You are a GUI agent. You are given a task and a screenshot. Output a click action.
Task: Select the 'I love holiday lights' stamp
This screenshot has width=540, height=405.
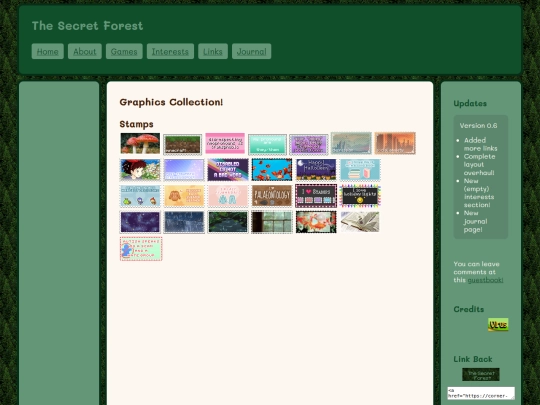360,196
